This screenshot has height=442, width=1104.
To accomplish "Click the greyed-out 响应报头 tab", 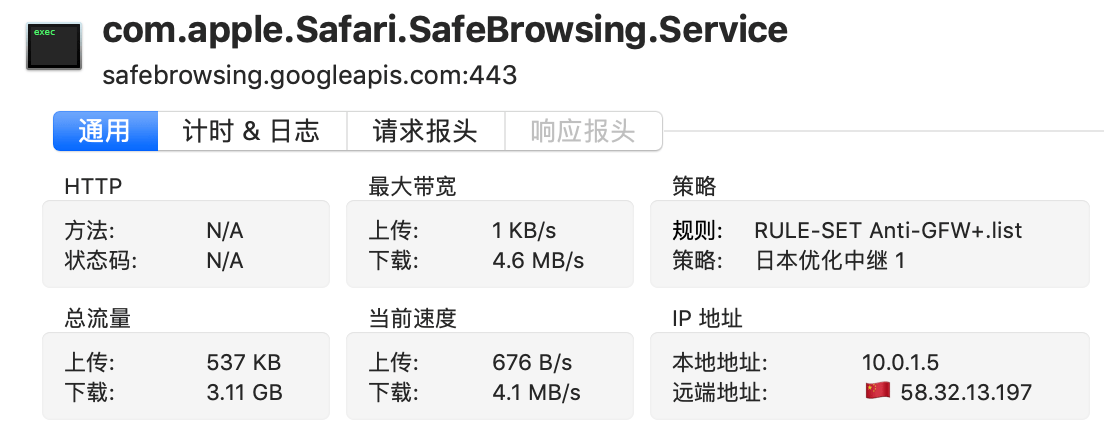I will coord(583,131).
